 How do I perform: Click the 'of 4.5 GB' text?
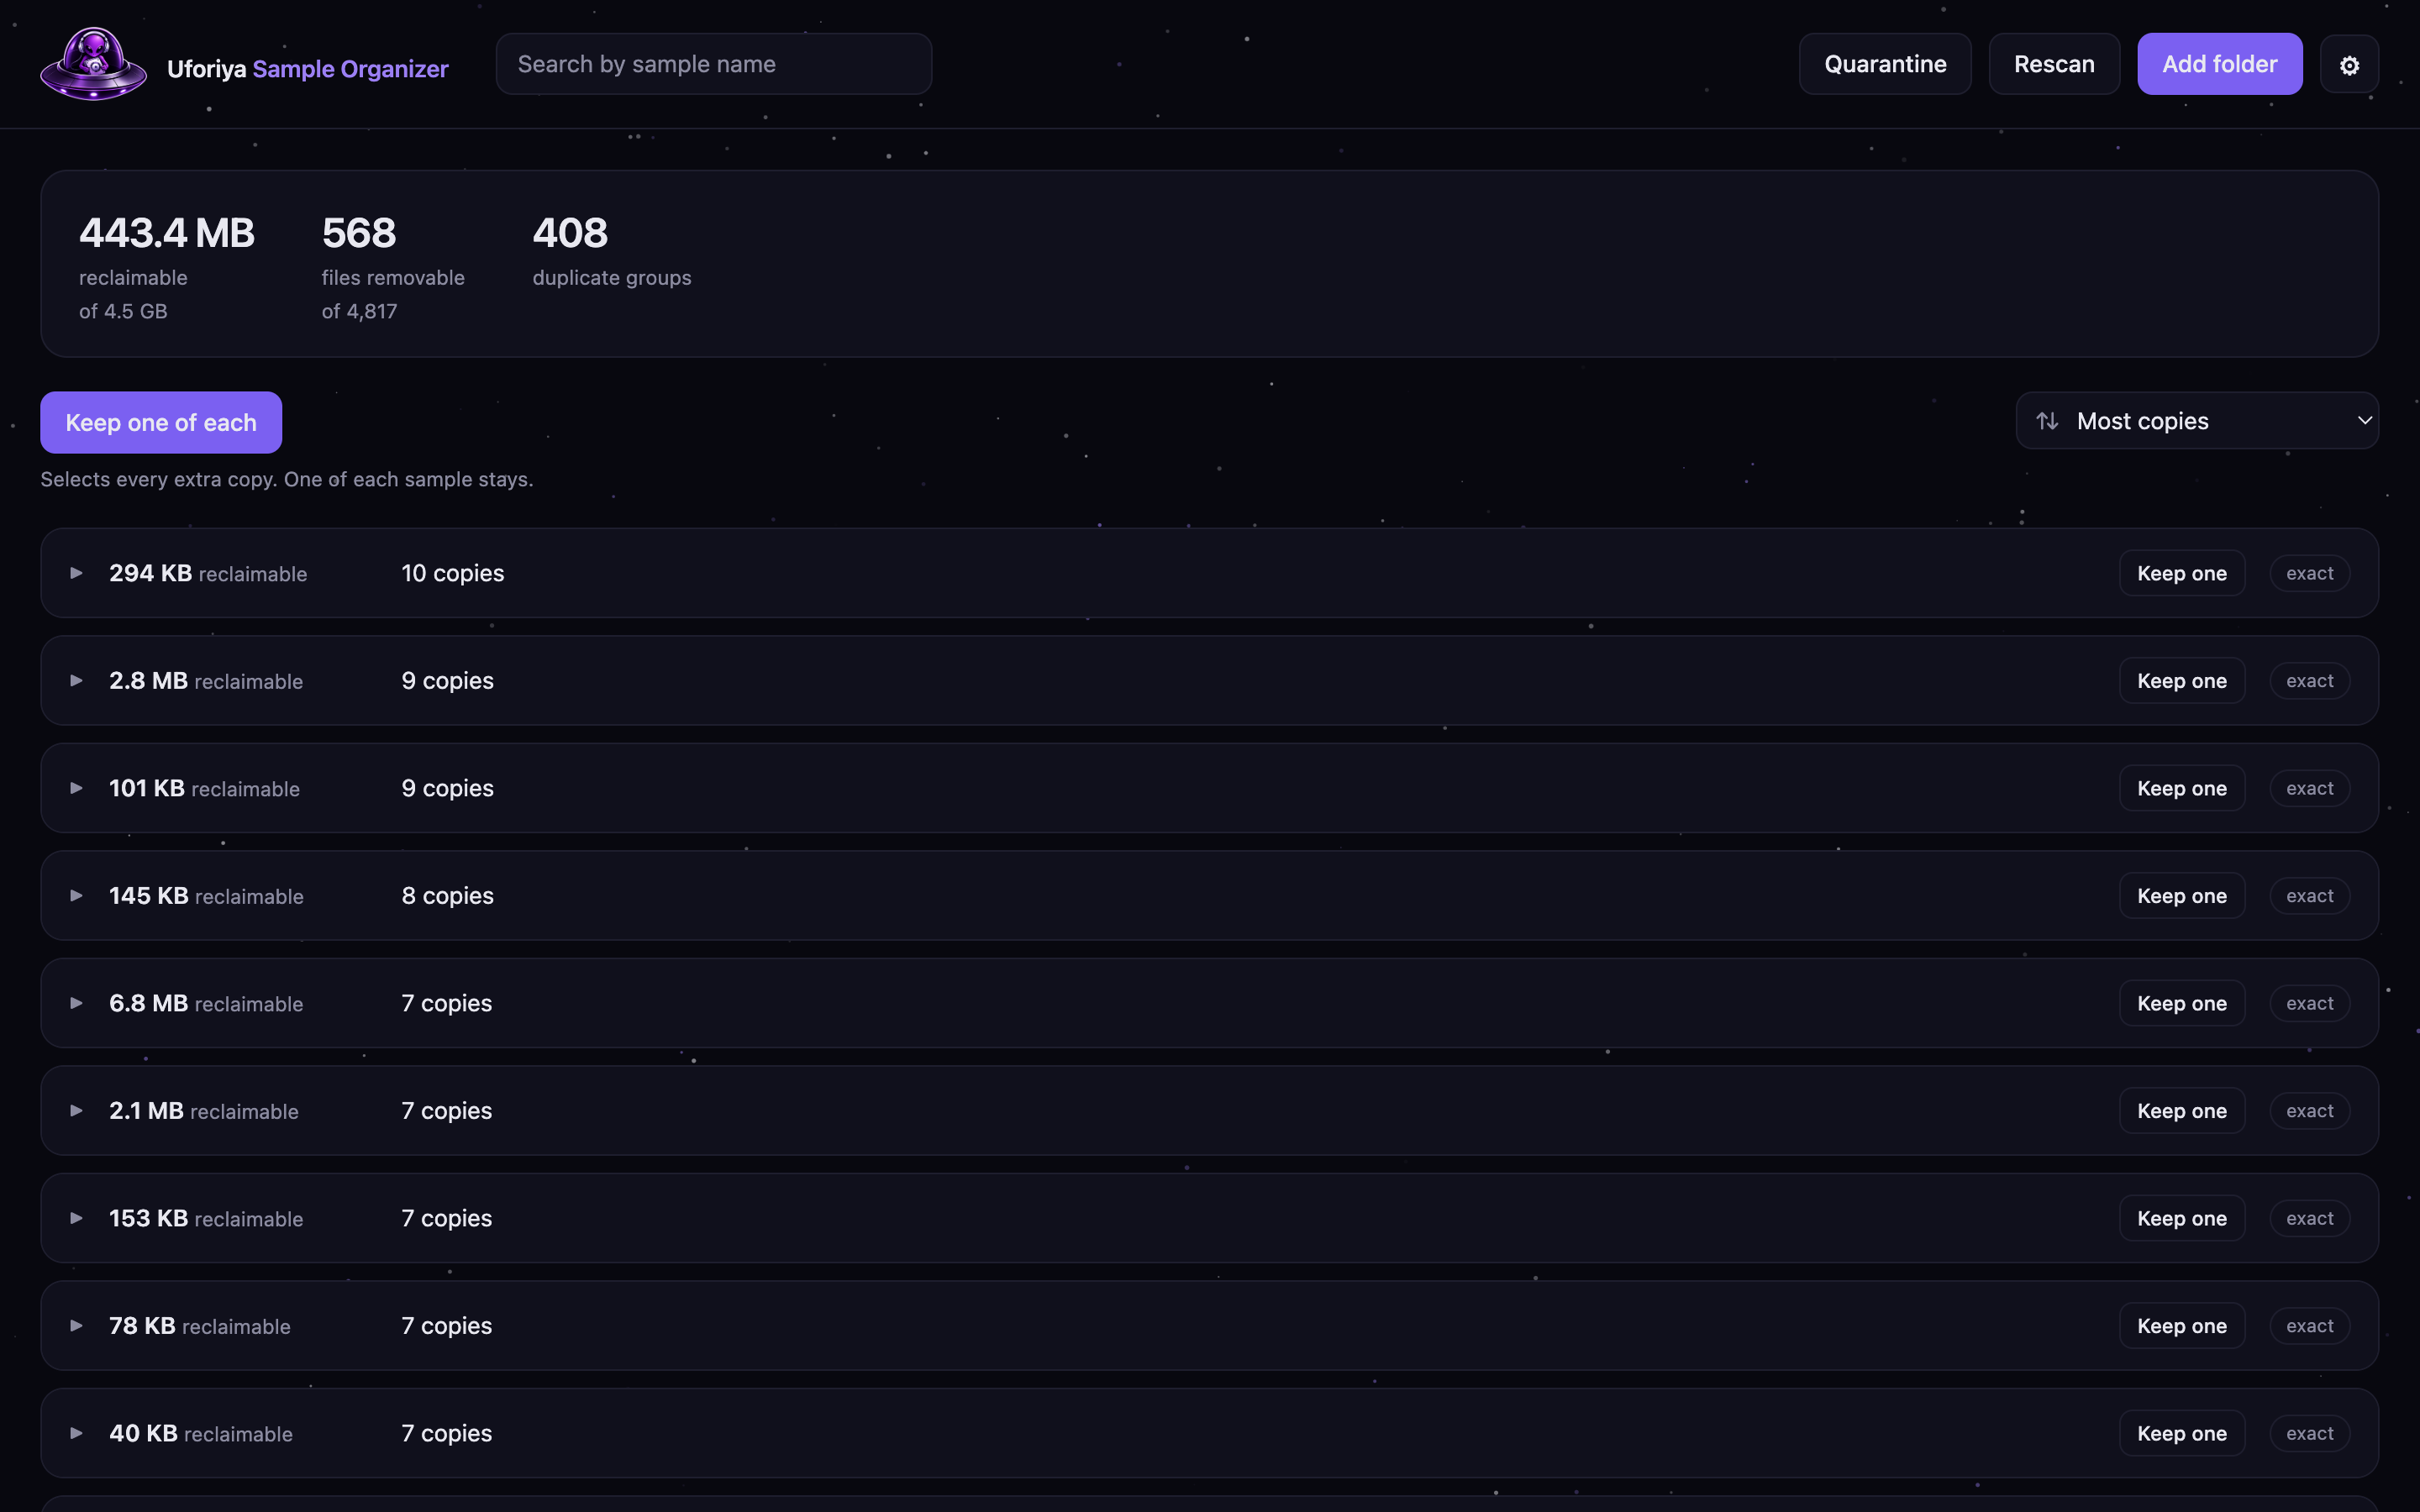pos(123,311)
